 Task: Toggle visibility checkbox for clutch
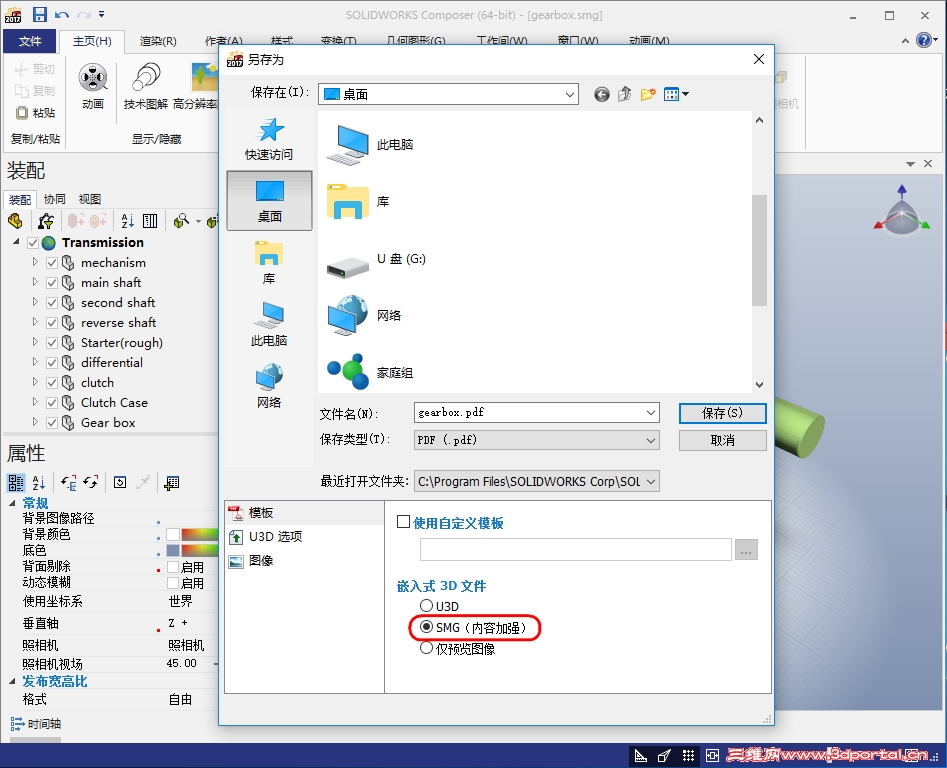(52, 383)
